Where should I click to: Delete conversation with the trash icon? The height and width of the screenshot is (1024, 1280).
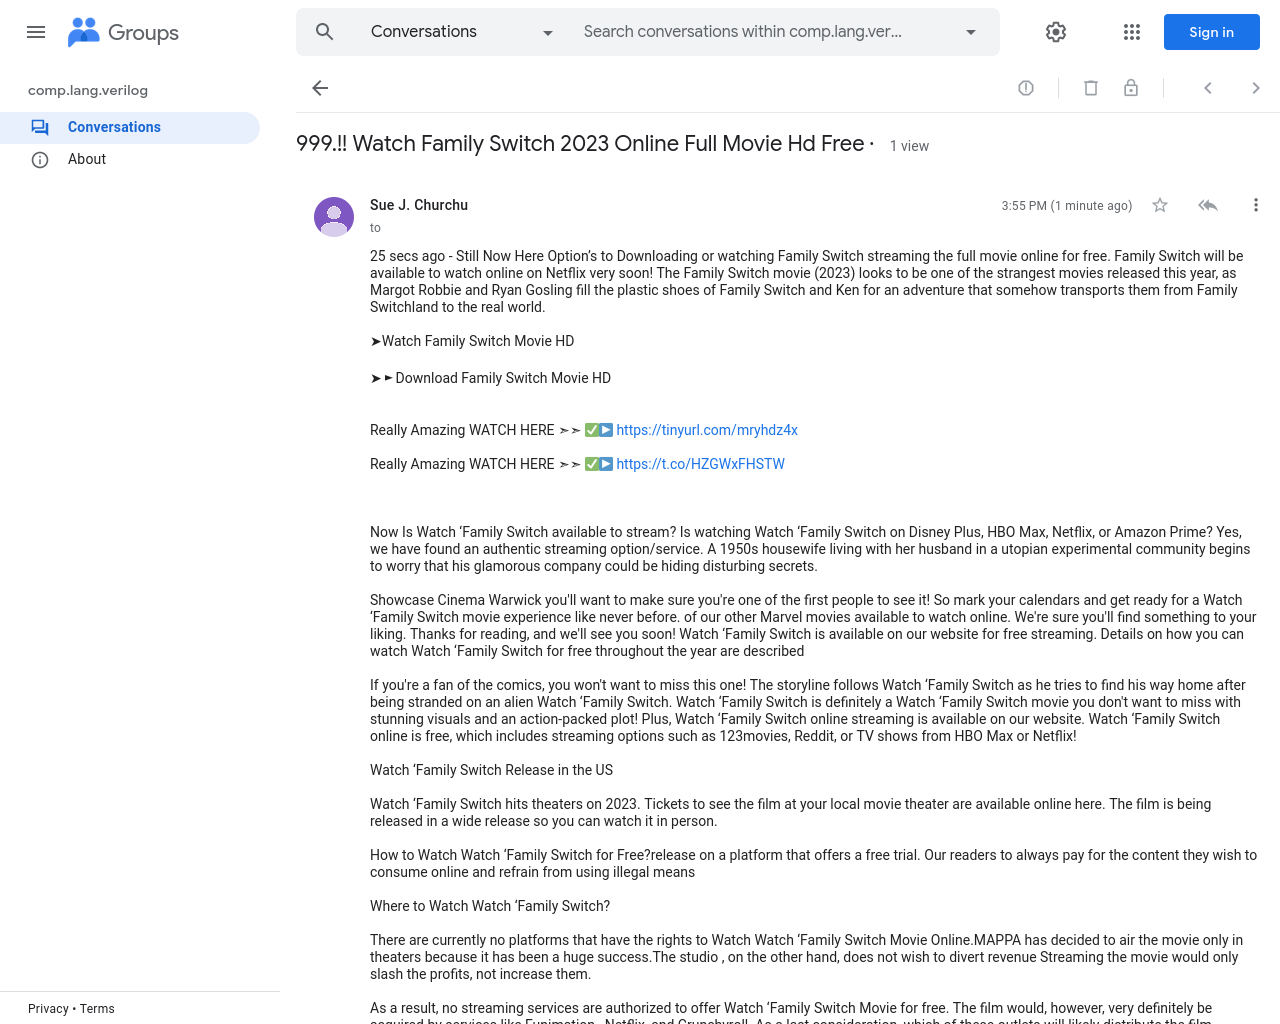(1091, 88)
